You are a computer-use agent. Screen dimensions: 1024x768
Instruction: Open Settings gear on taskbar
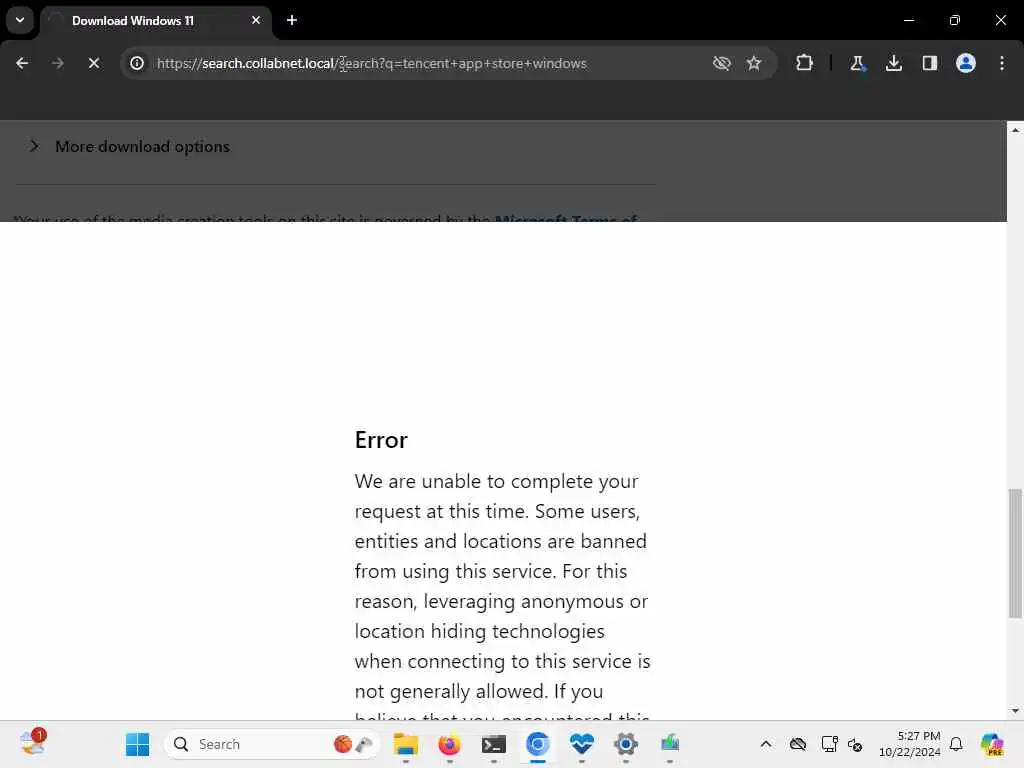tap(625, 744)
